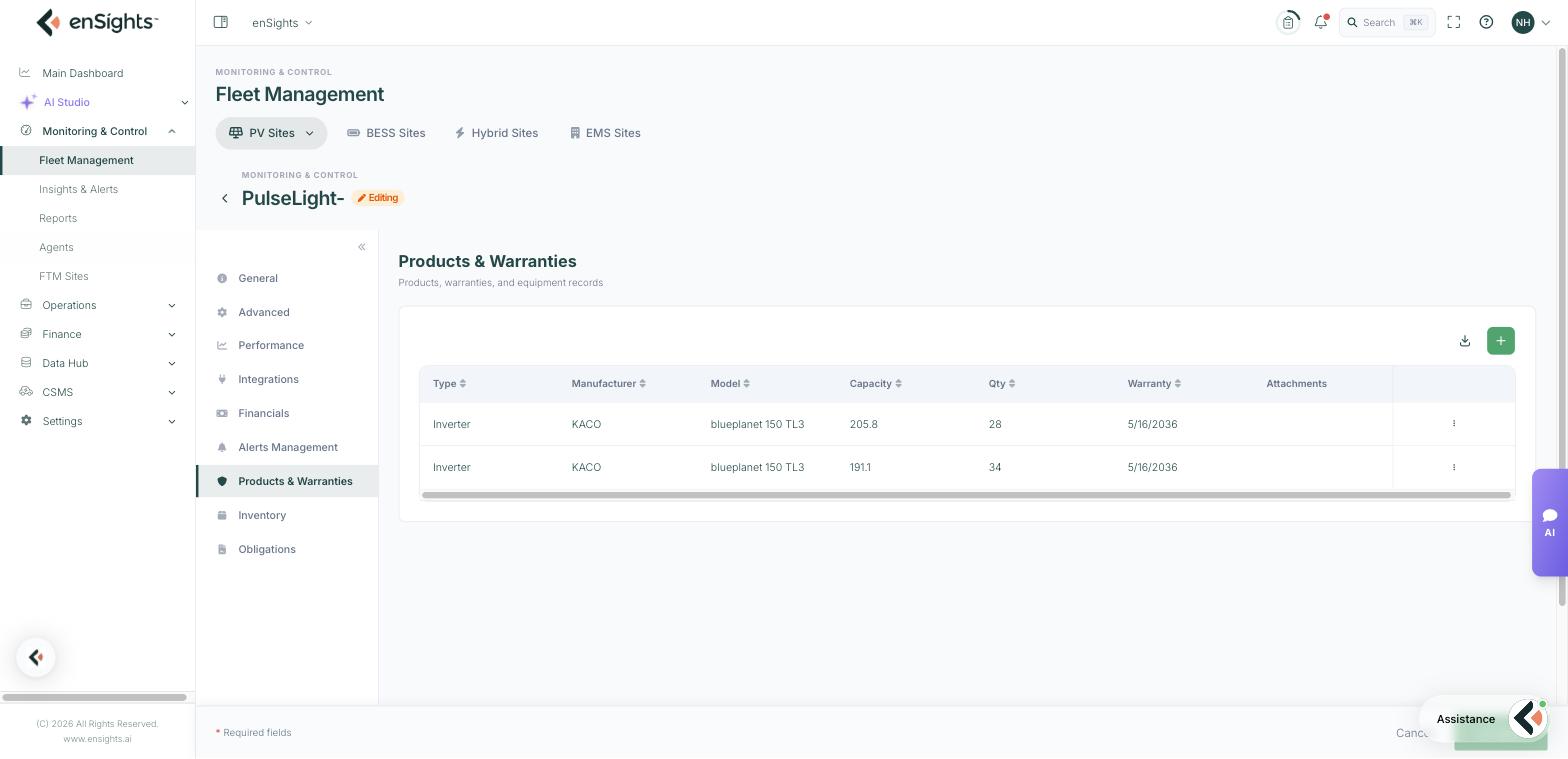Switch to BESS Sites tab
This screenshot has width=1568, height=759.
coord(386,133)
